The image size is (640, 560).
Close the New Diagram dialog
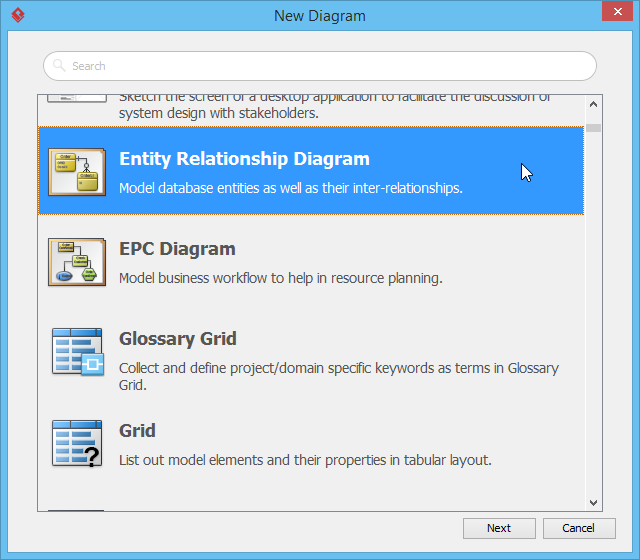[617, 11]
